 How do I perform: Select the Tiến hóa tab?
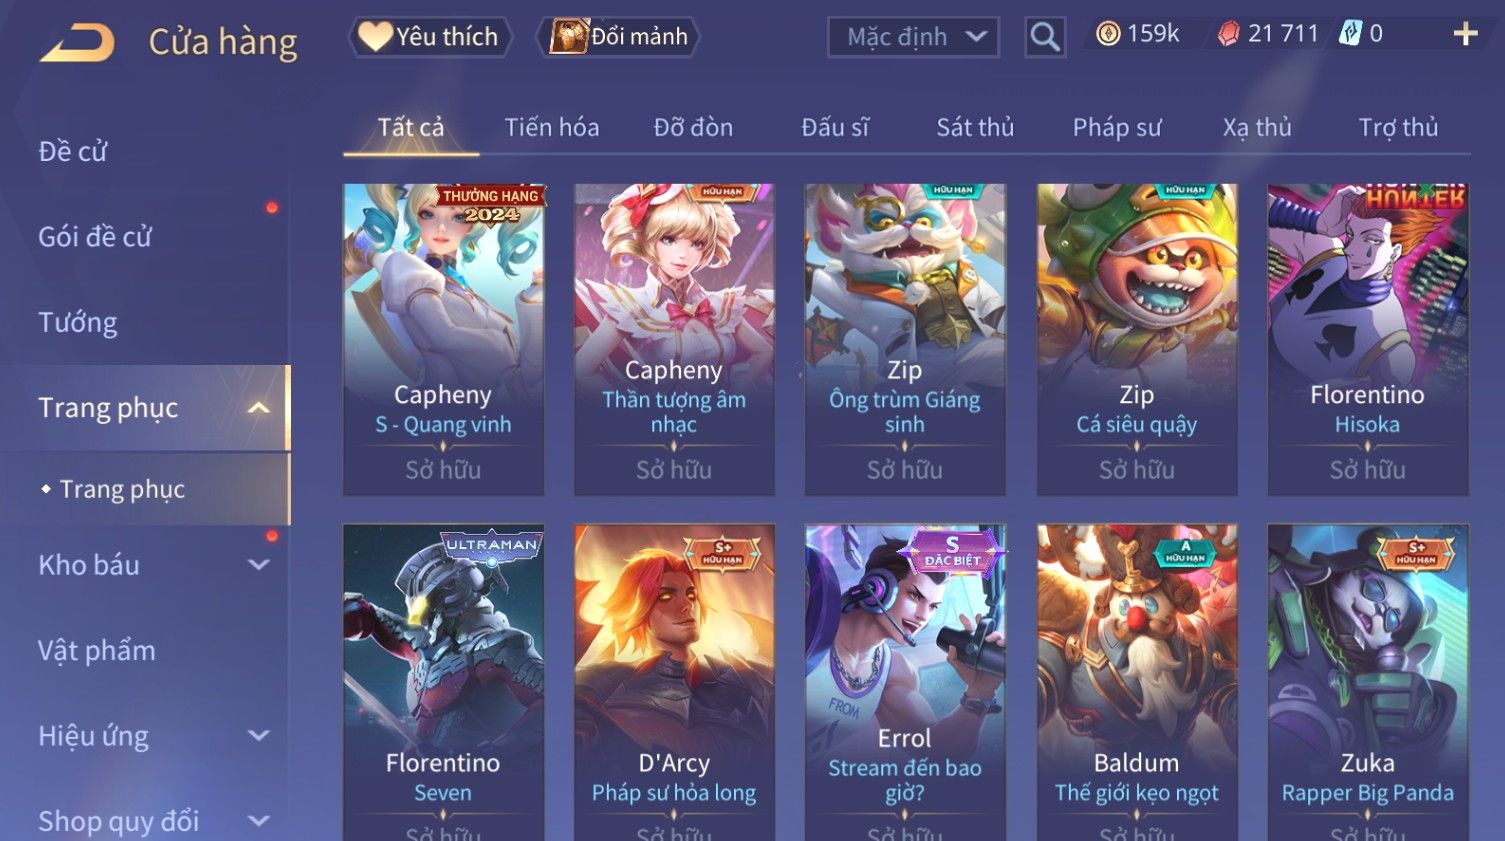[x=552, y=128]
